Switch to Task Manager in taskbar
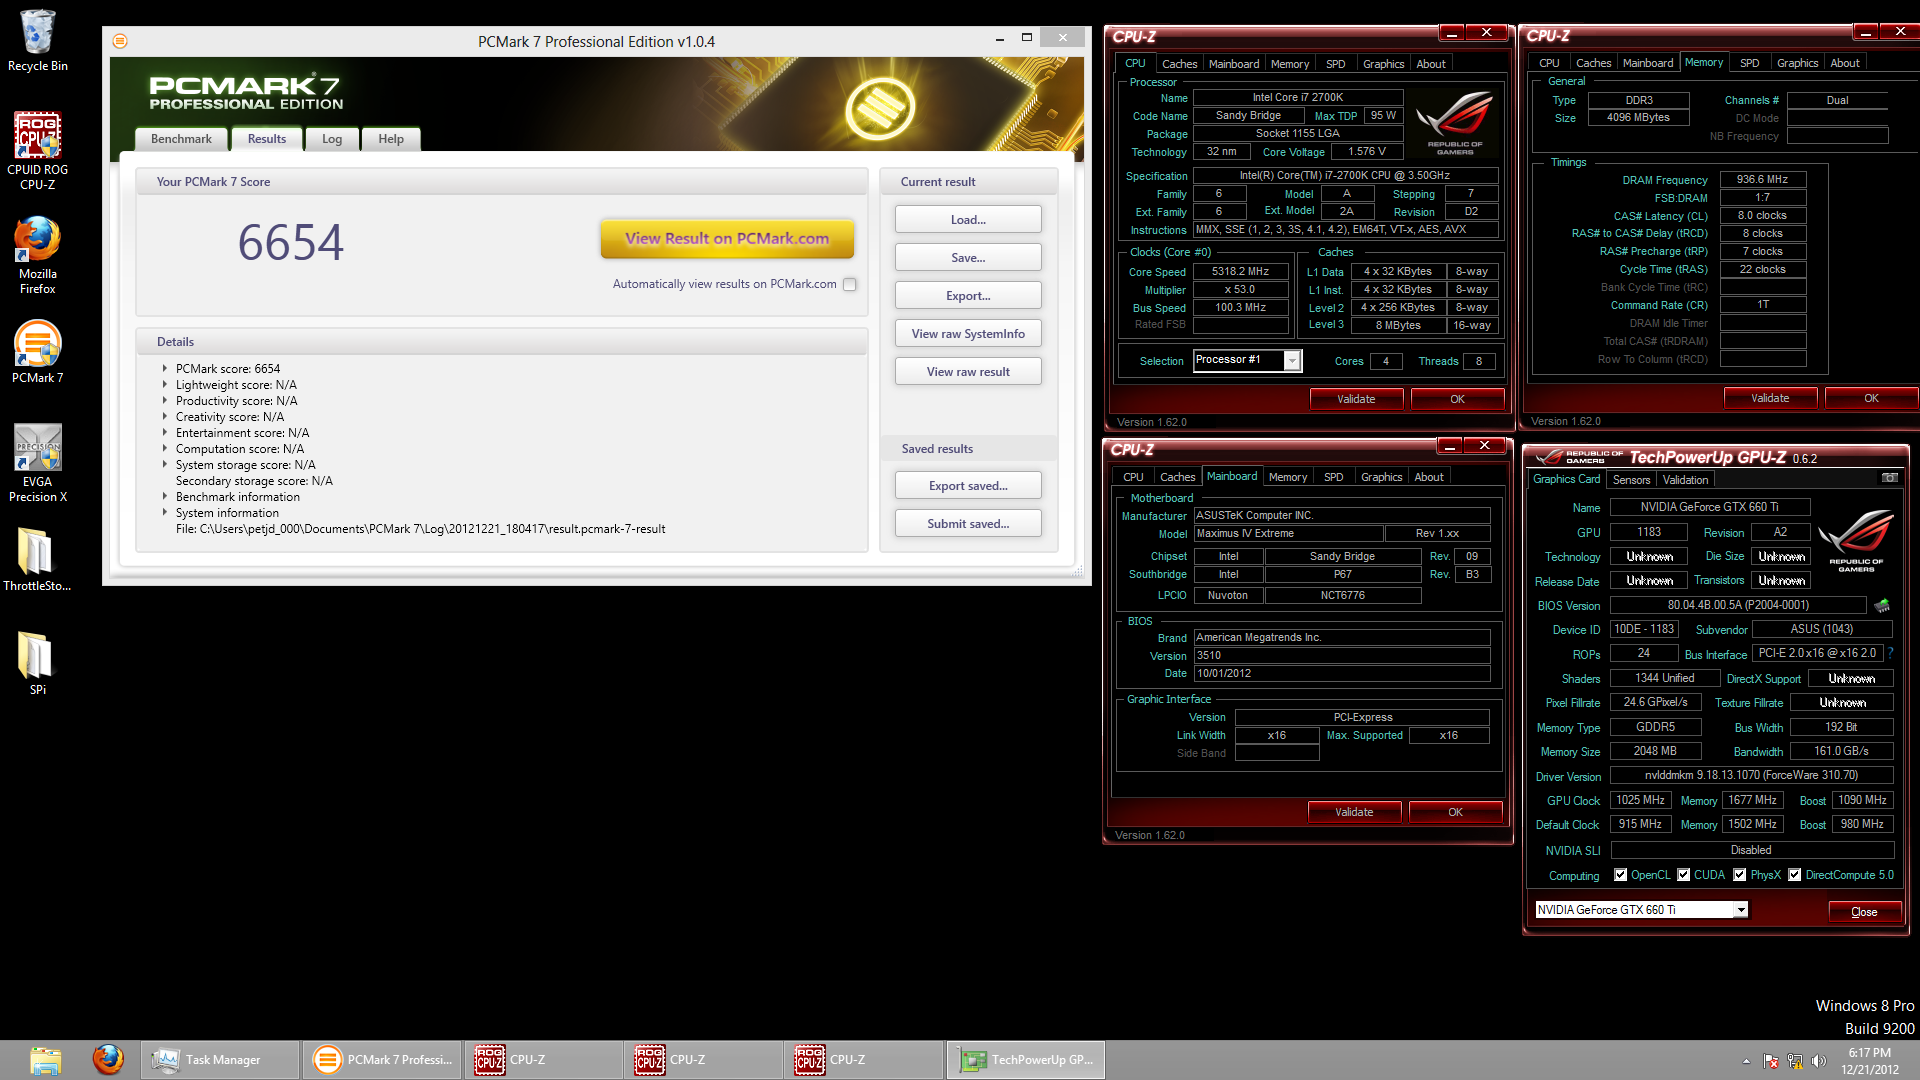This screenshot has height=1080, width=1920. point(220,1060)
